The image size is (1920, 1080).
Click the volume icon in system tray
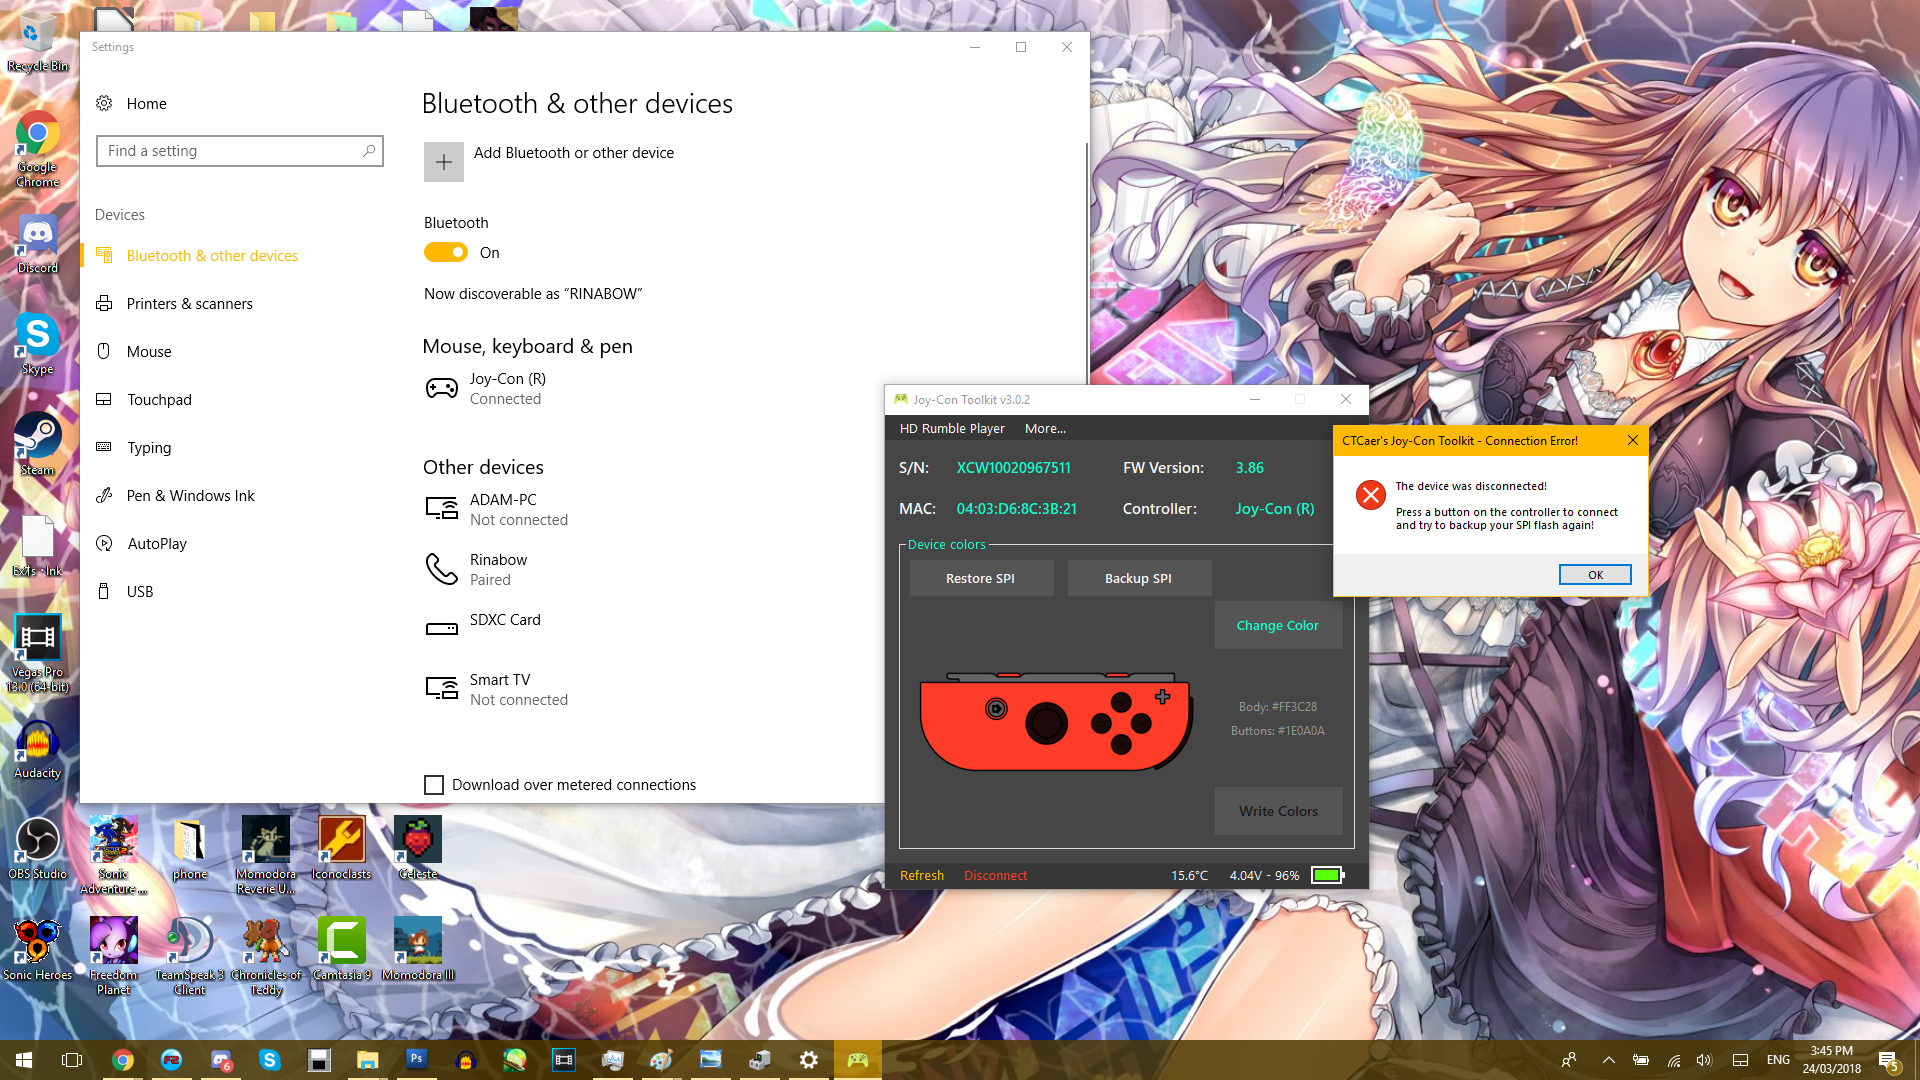point(1705,1060)
